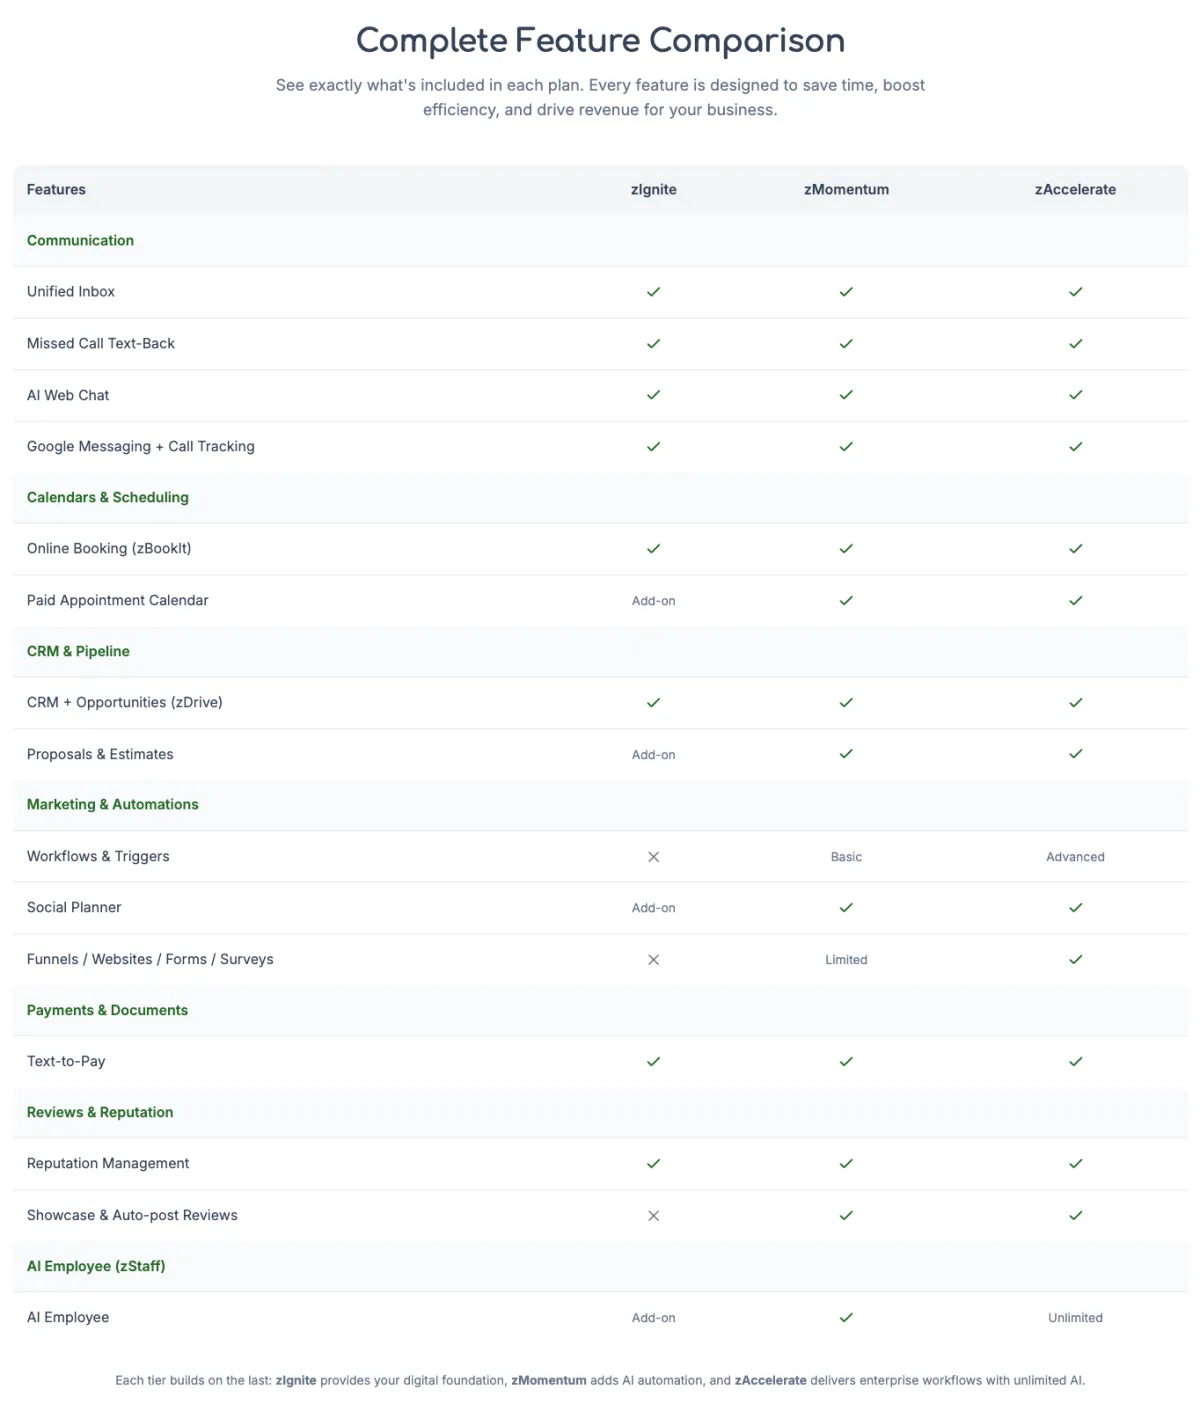Select the zIgnite column header

[x=653, y=190]
